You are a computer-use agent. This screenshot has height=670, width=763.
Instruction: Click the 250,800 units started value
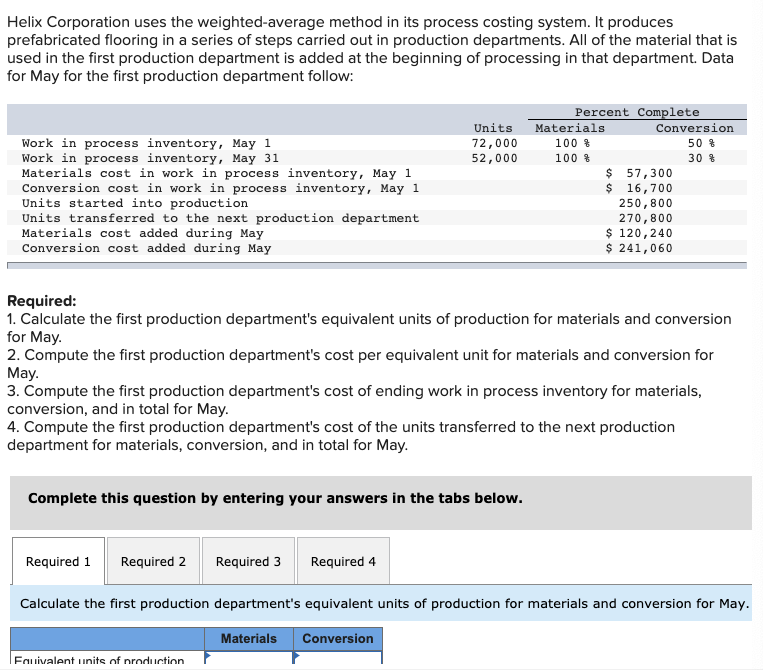pos(645,203)
